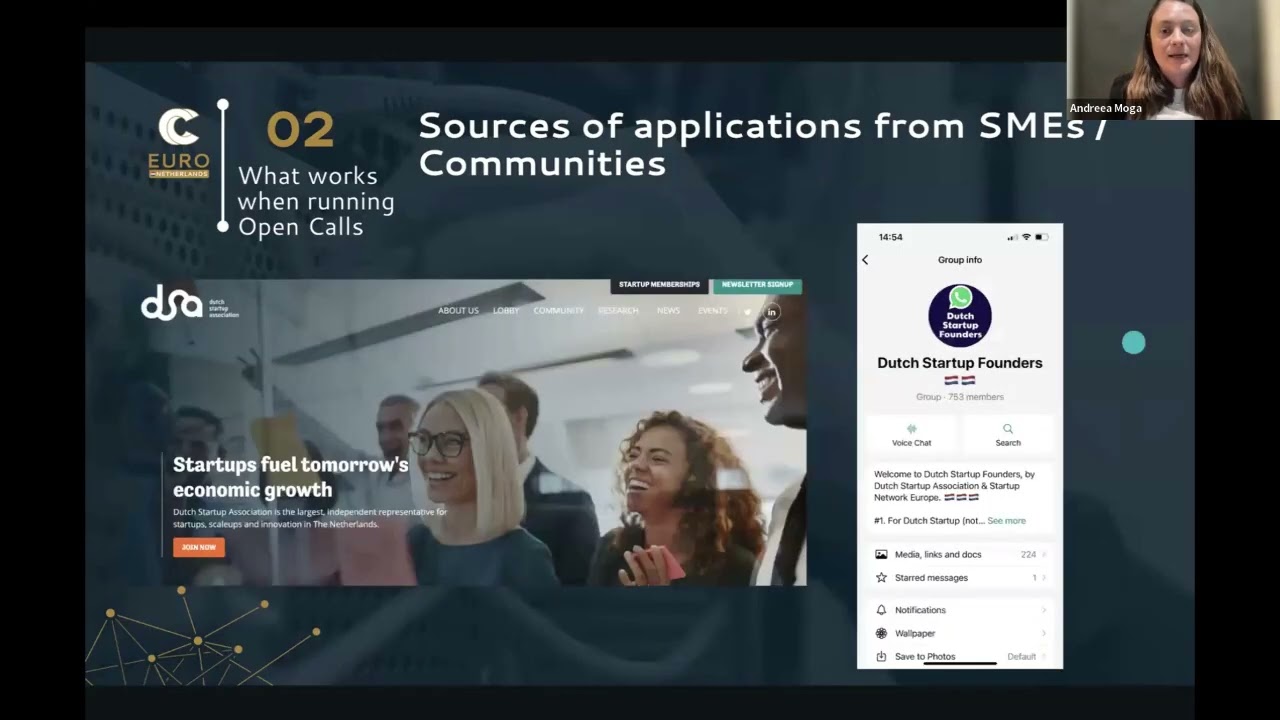This screenshot has height=720, width=1280.
Task: Click the 'Group info' screen title
Action: coord(960,260)
